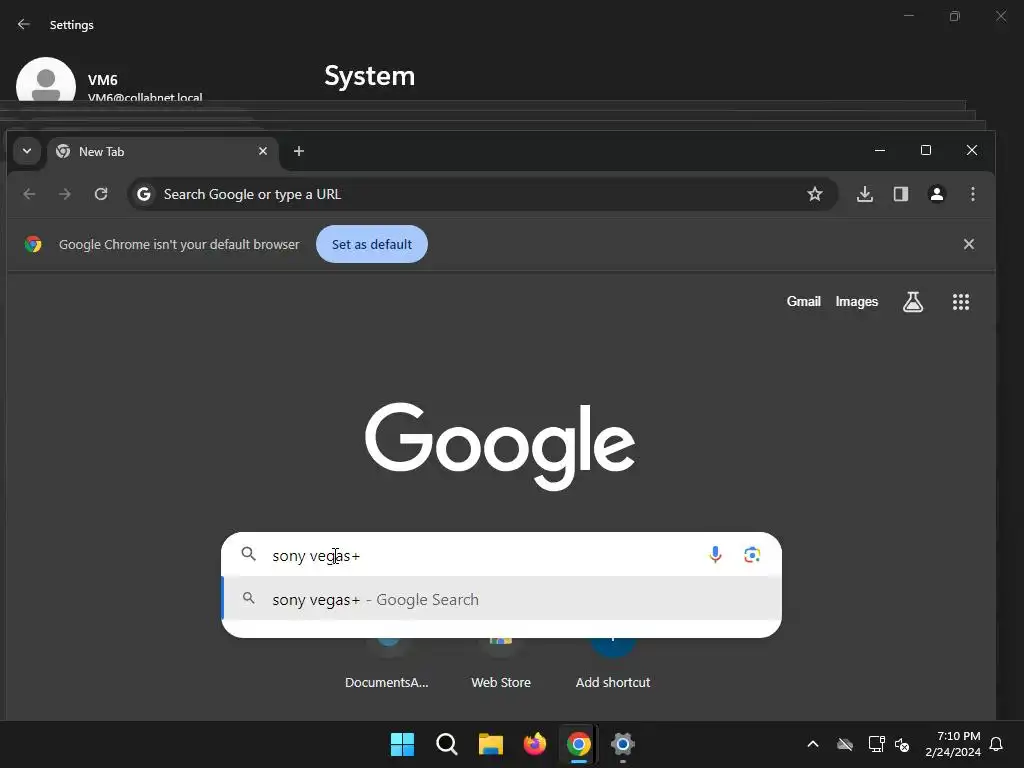
Task: Open network status tray icon
Action: click(876, 744)
